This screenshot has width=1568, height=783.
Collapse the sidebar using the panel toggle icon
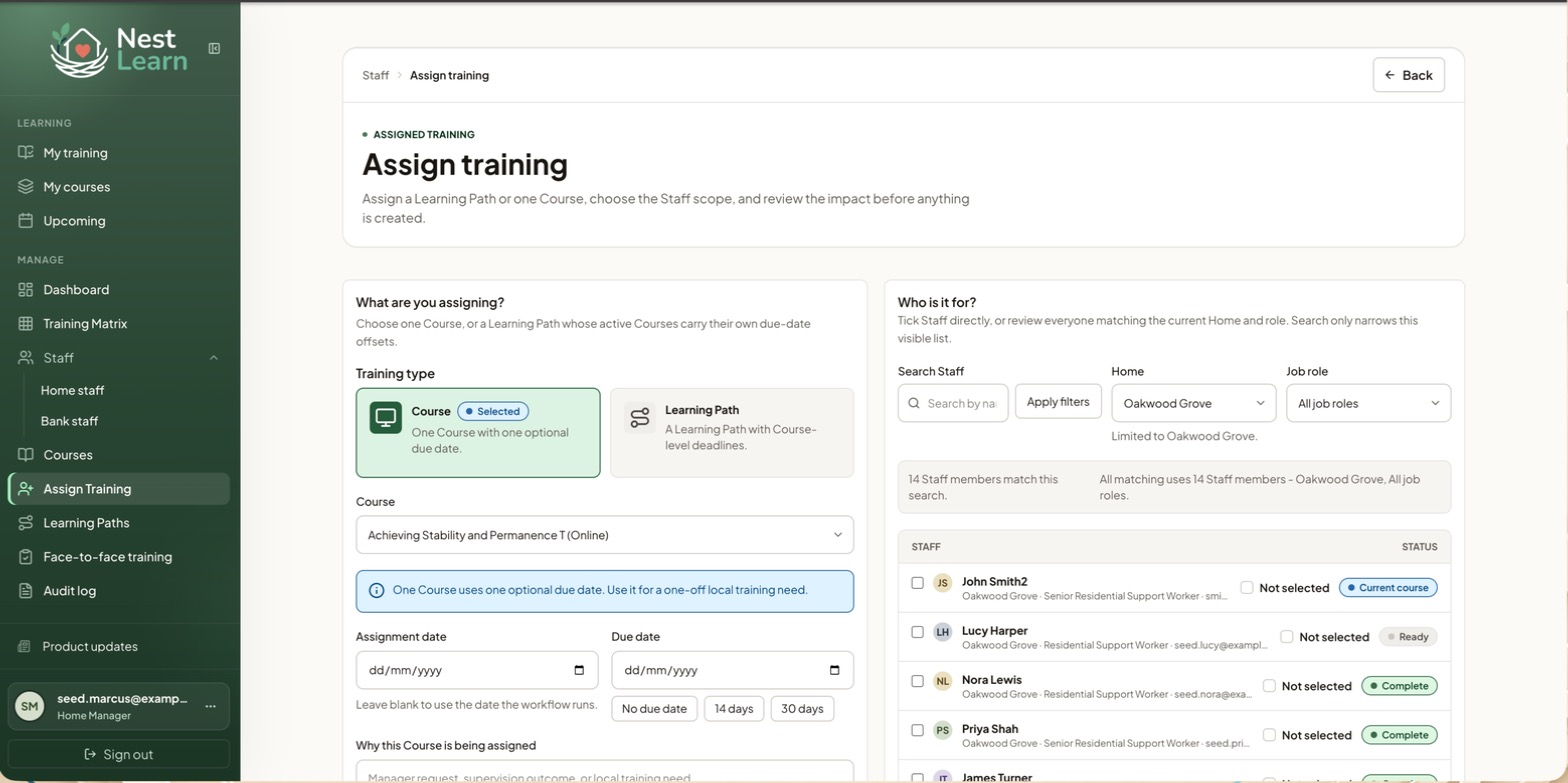click(x=214, y=48)
